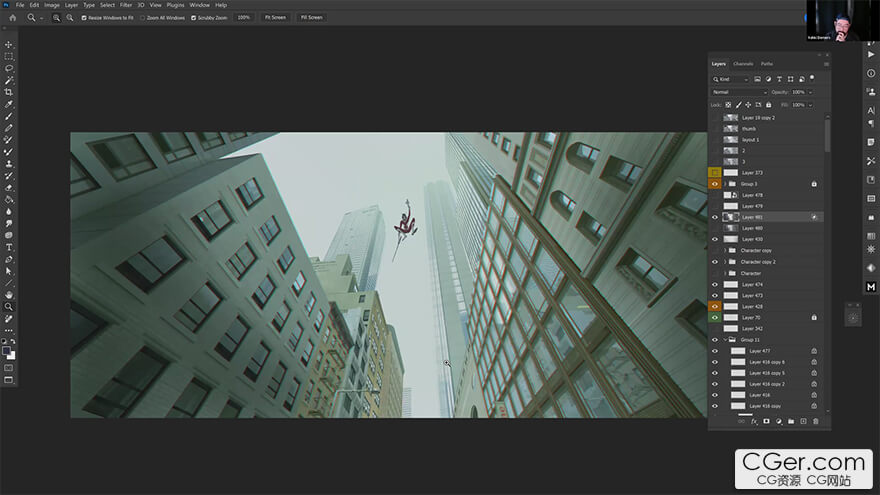Screen dimensions: 880x495
Task: Select the Rectangular Marquee tool
Action: point(8,57)
